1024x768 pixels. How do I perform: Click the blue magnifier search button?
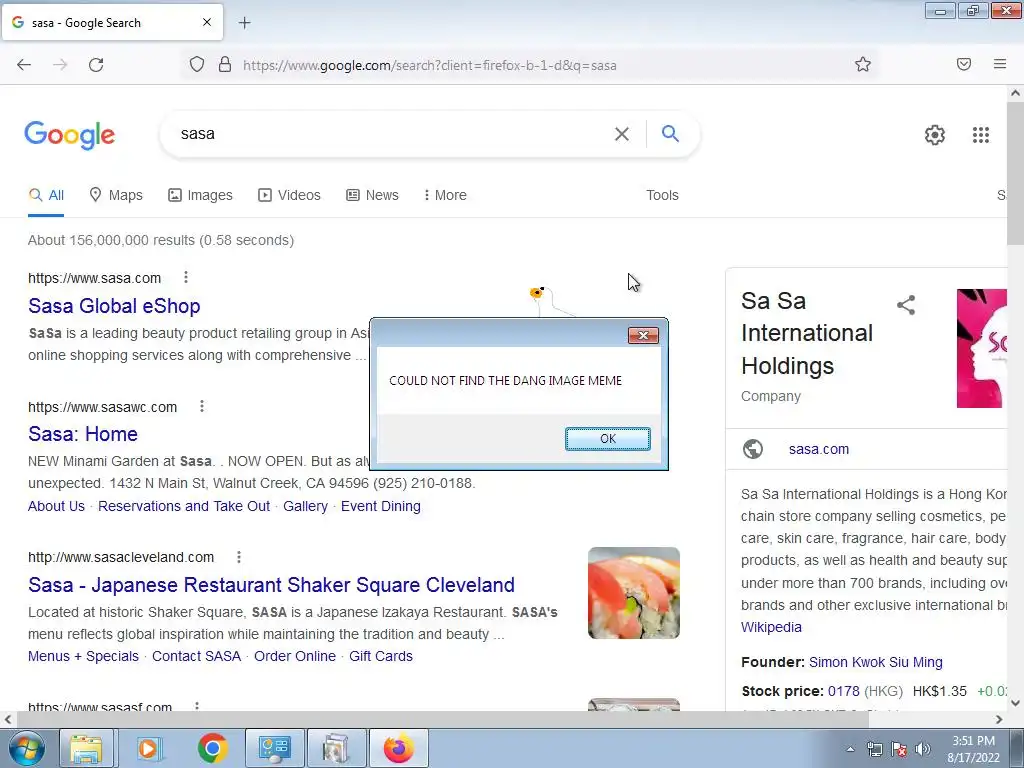click(x=670, y=133)
